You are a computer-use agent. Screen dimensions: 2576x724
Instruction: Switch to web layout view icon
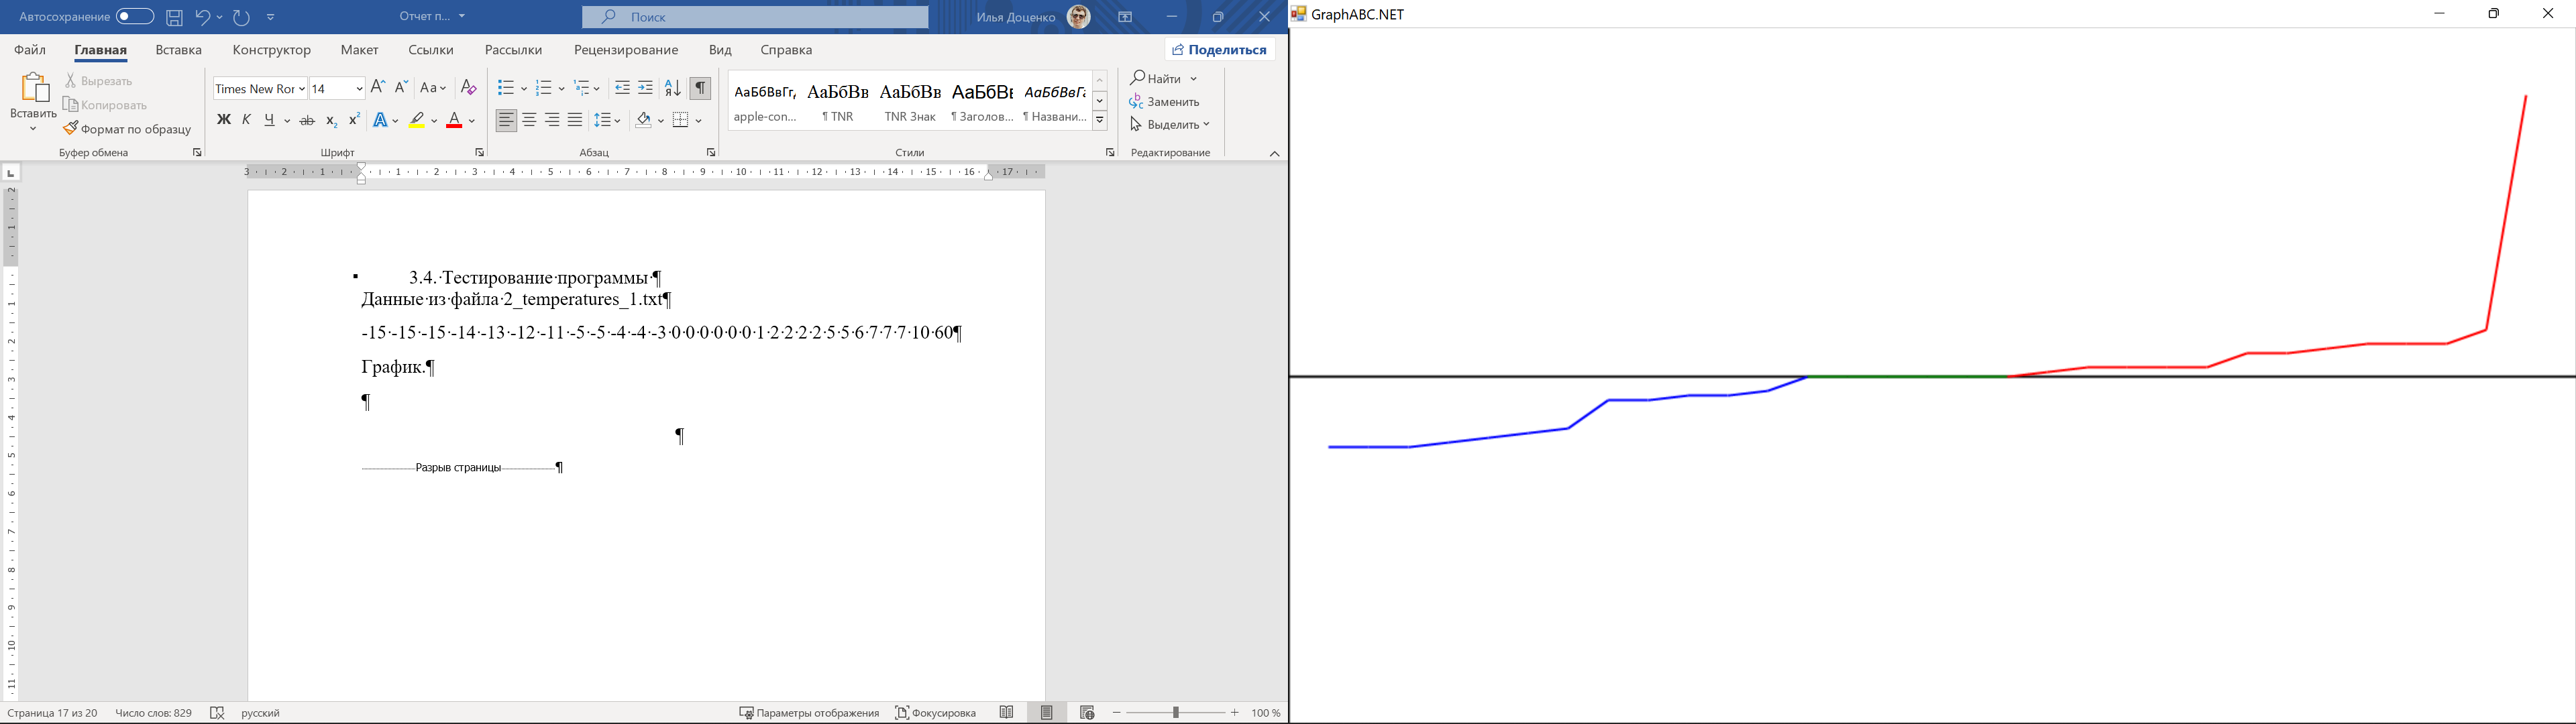pyautogui.click(x=1087, y=713)
